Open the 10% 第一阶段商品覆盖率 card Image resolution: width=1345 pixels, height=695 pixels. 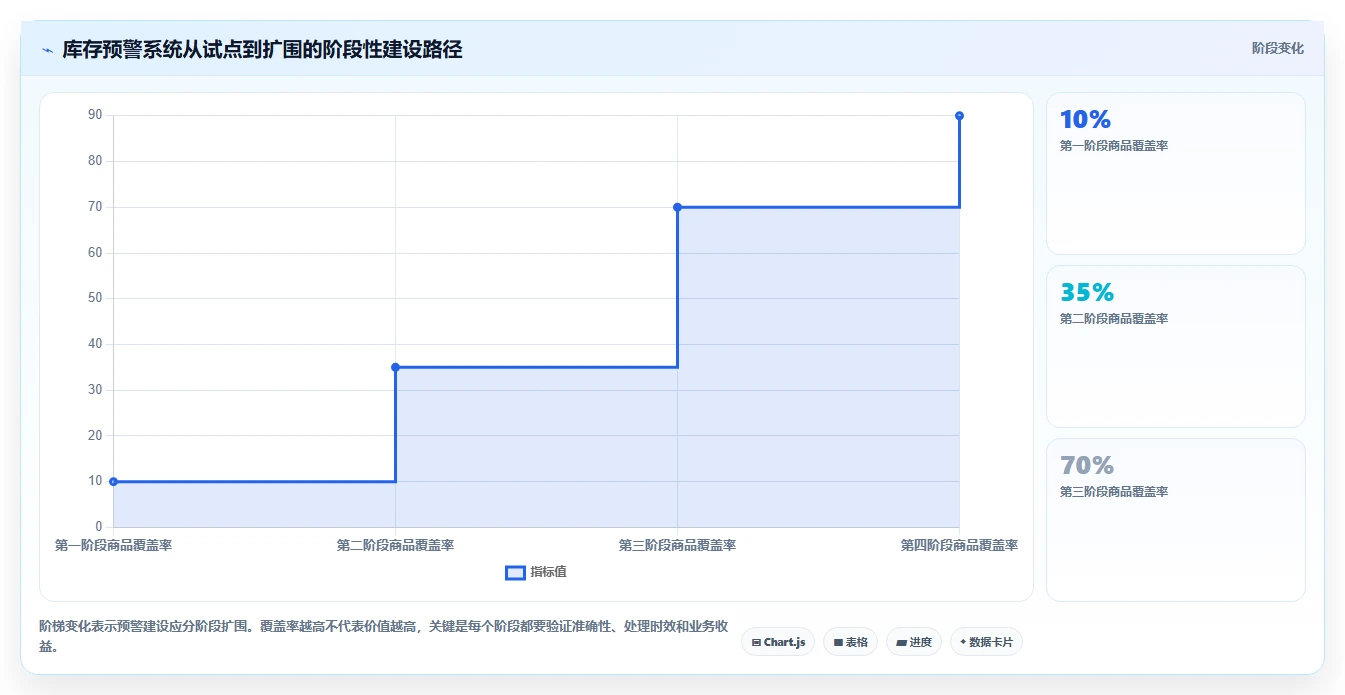(x=1175, y=174)
